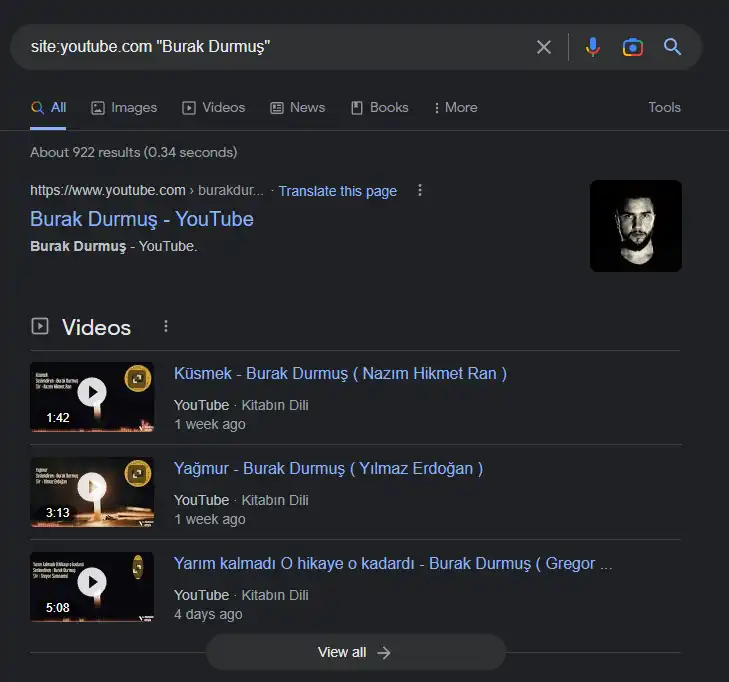Submit search with the magnifier icon
Image resolution: width=729 pixels, height=682 pixels.
click(672, 46)
